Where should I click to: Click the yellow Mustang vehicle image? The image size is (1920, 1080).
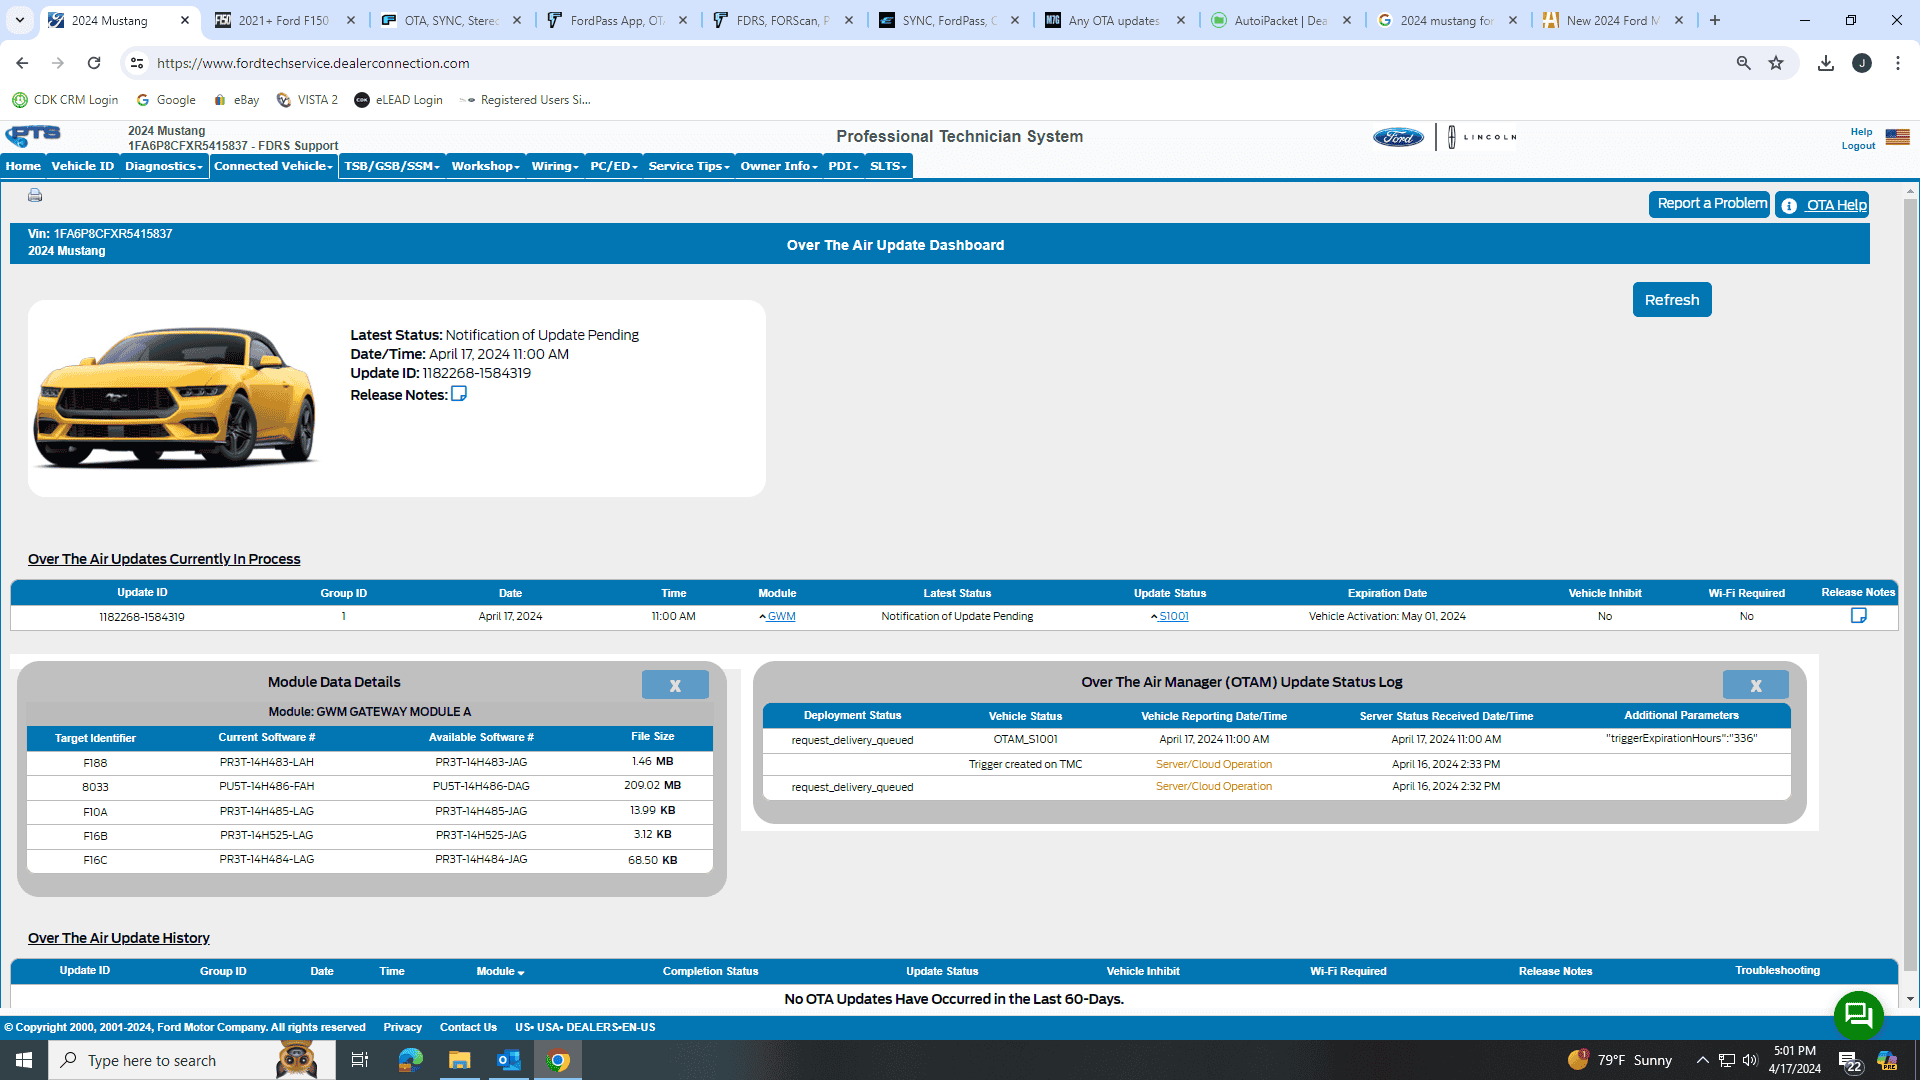(176, 398)
